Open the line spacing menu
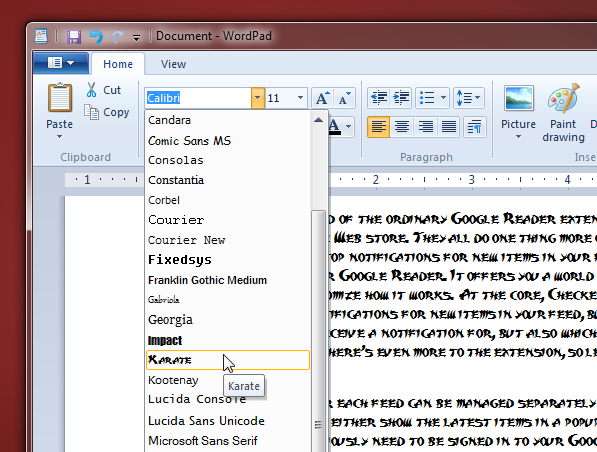Image resolution: width=597 pixels, height=452 pixels. pos(469,98)
